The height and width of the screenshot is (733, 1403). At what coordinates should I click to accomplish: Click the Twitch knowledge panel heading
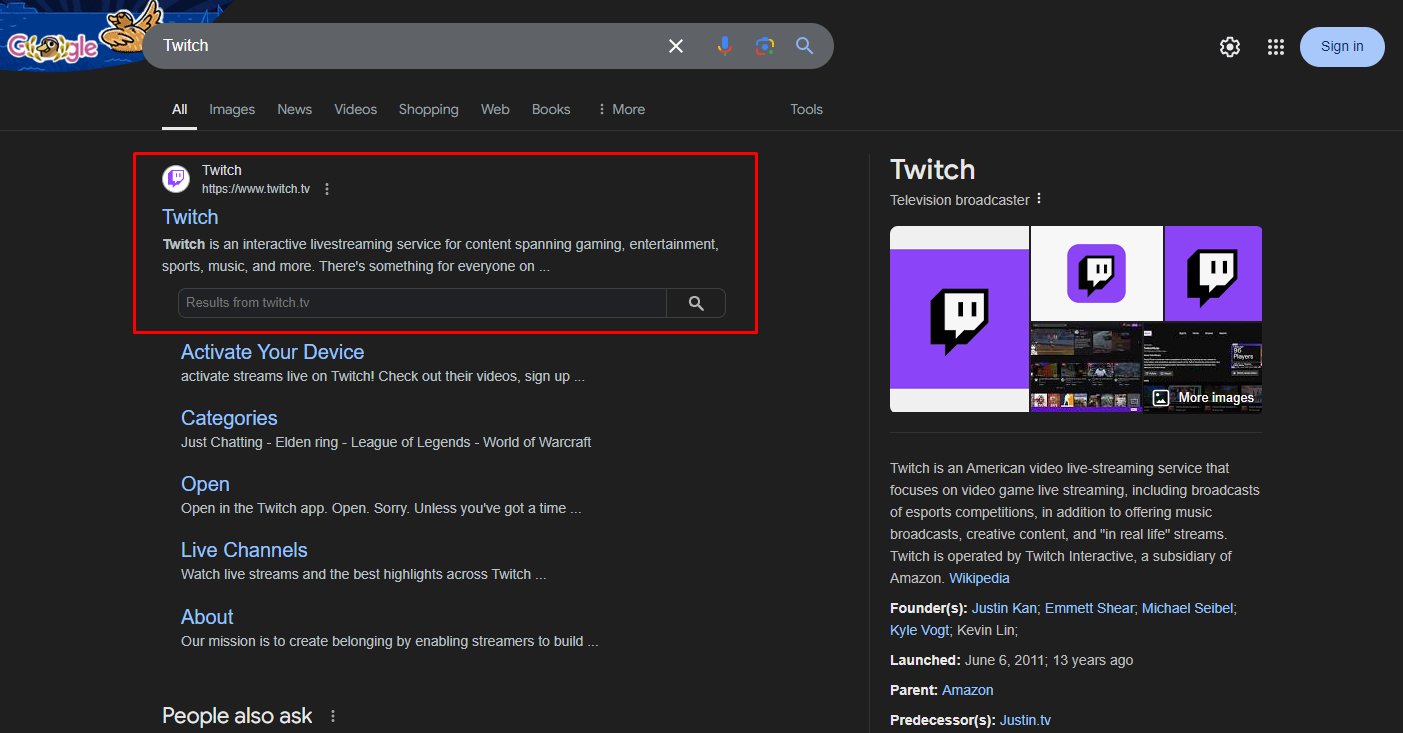click(x=932, y=170)
